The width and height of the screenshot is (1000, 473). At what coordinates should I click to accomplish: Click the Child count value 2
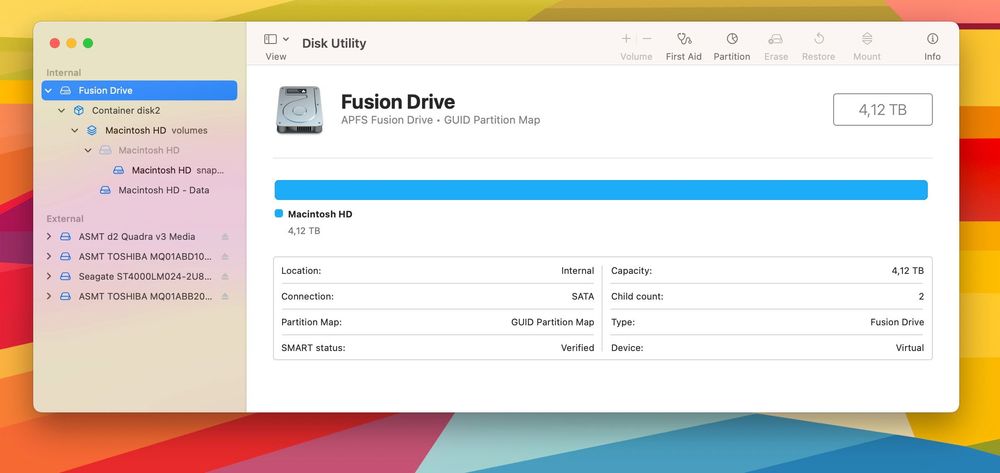pyautogui.click(x=921, y=296)
